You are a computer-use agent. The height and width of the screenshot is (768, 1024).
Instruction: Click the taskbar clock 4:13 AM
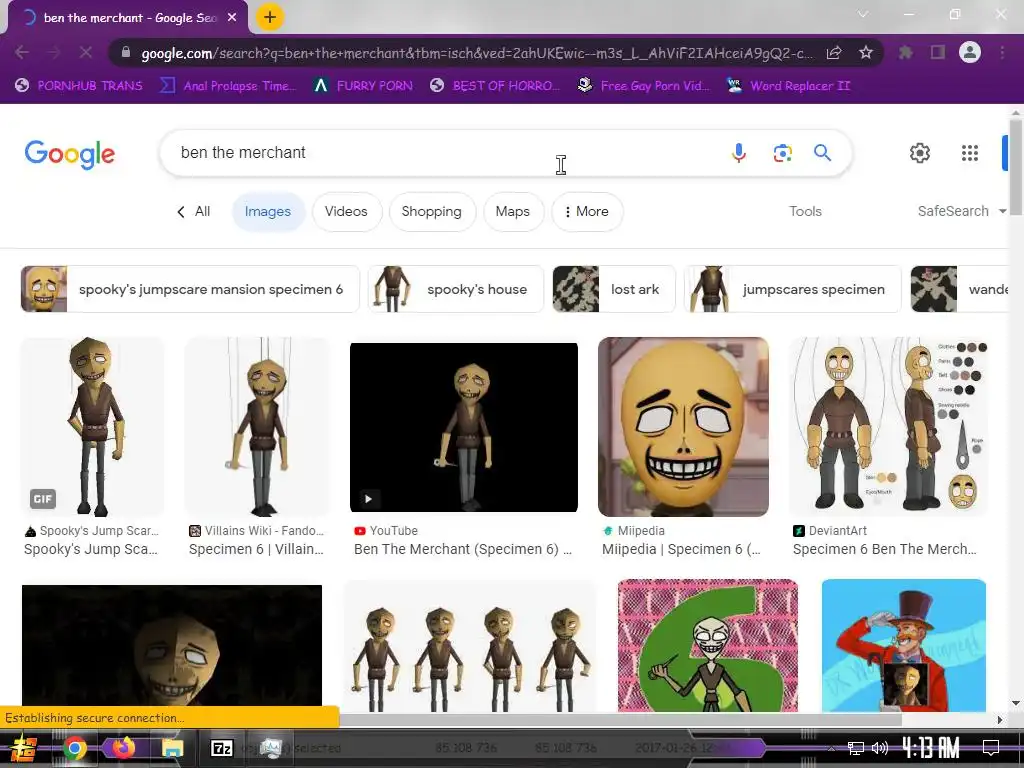[931, 748]
